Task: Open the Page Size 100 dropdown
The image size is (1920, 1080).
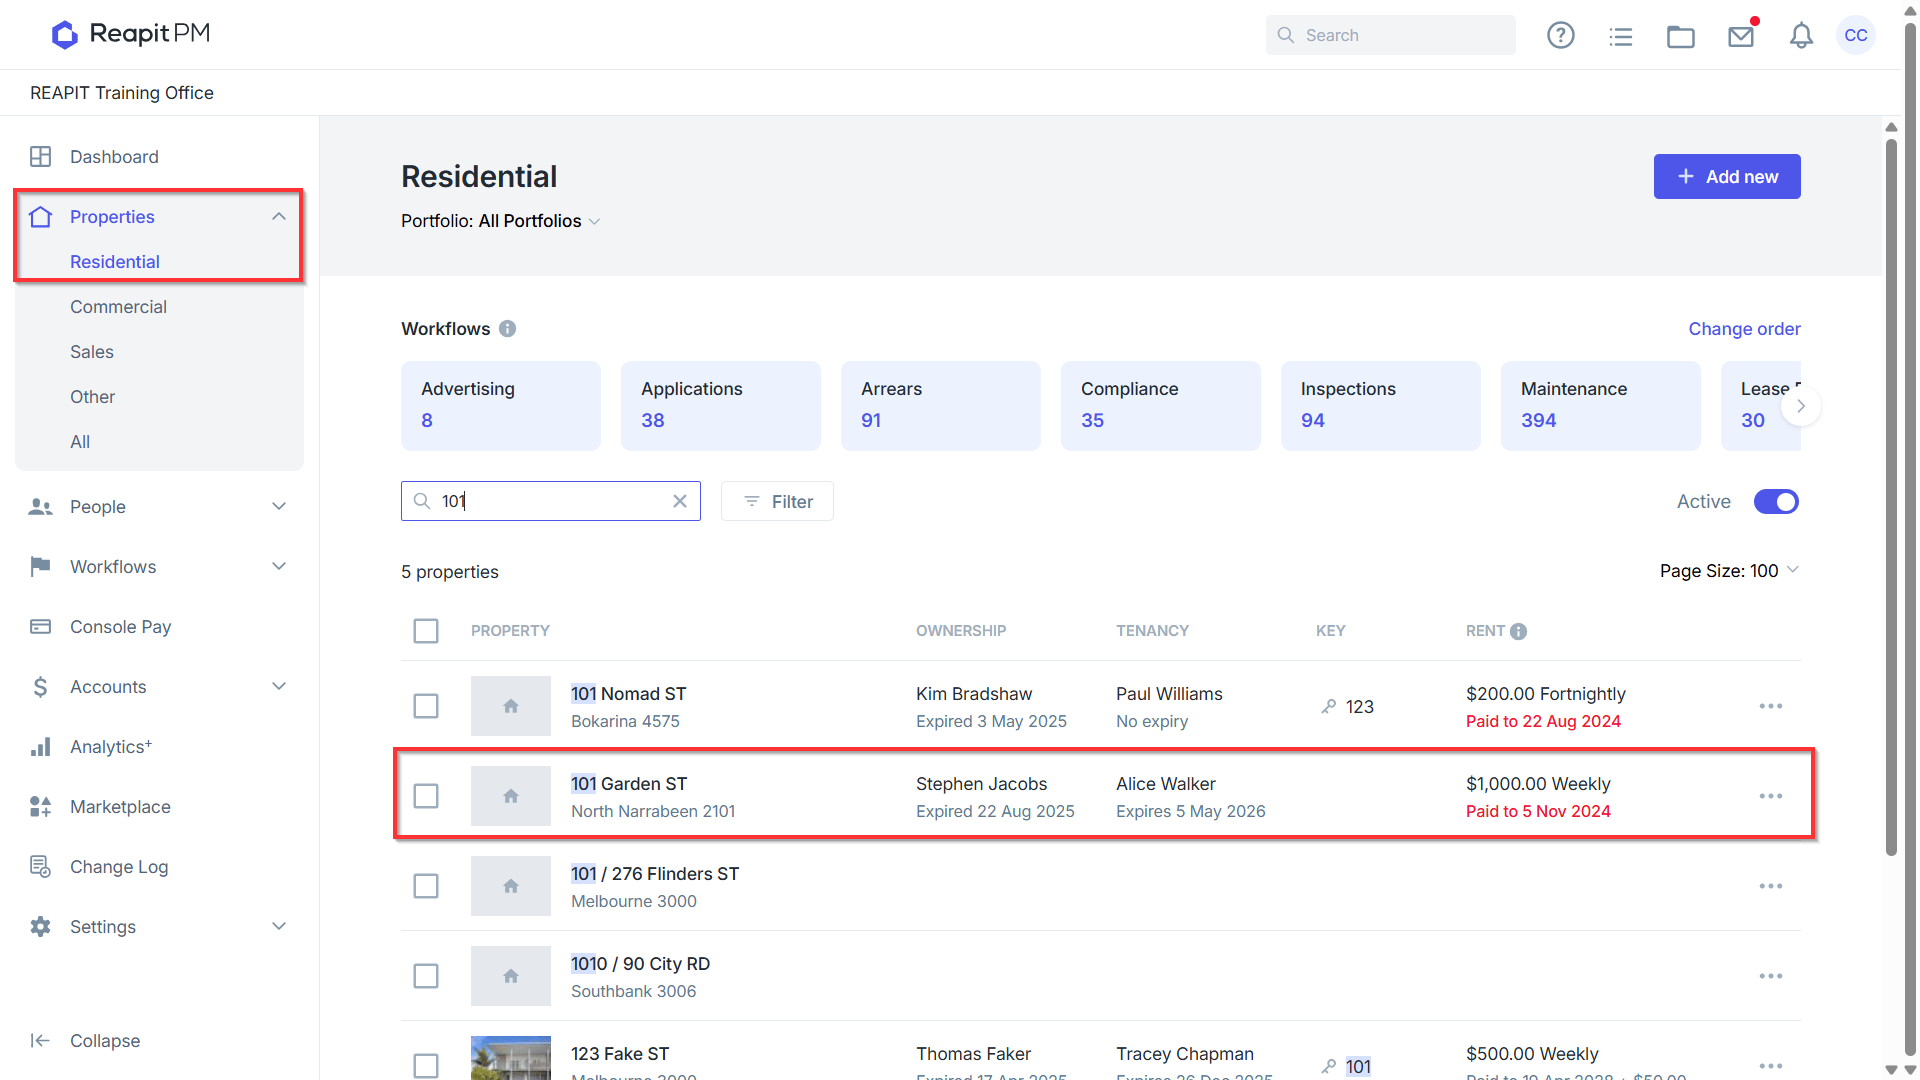Action: 1729,571
